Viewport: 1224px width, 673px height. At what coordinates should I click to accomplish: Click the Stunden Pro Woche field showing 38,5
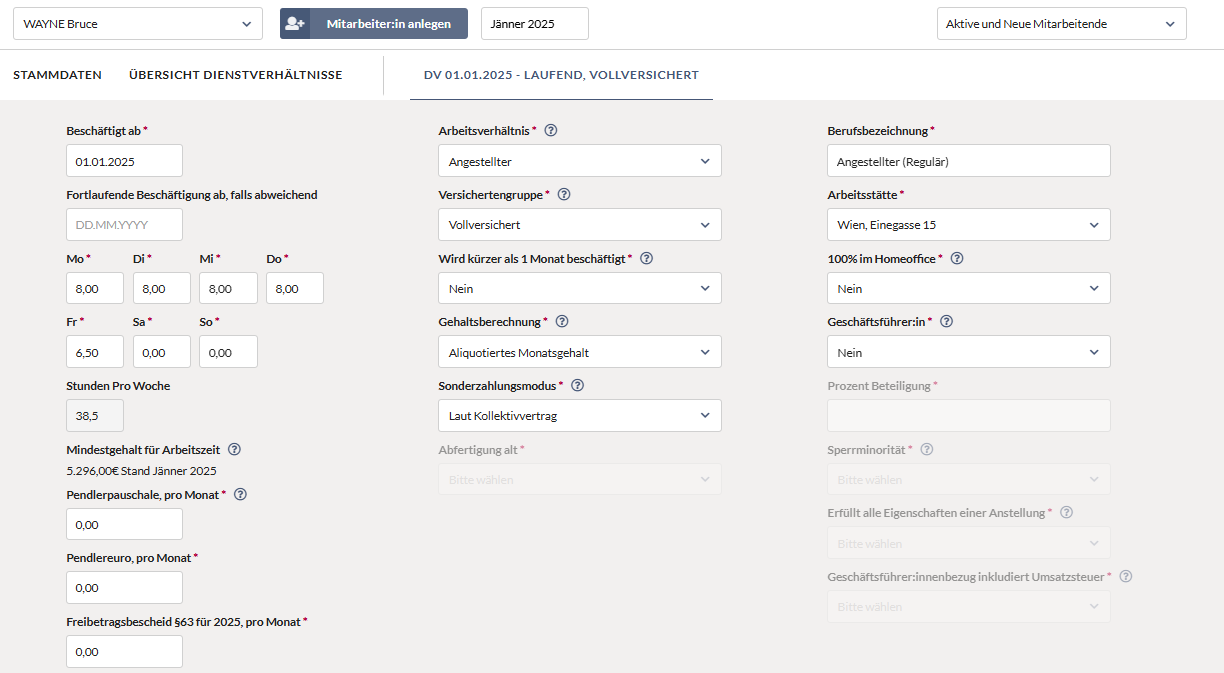pyautogui.click(x=95, y=416)
